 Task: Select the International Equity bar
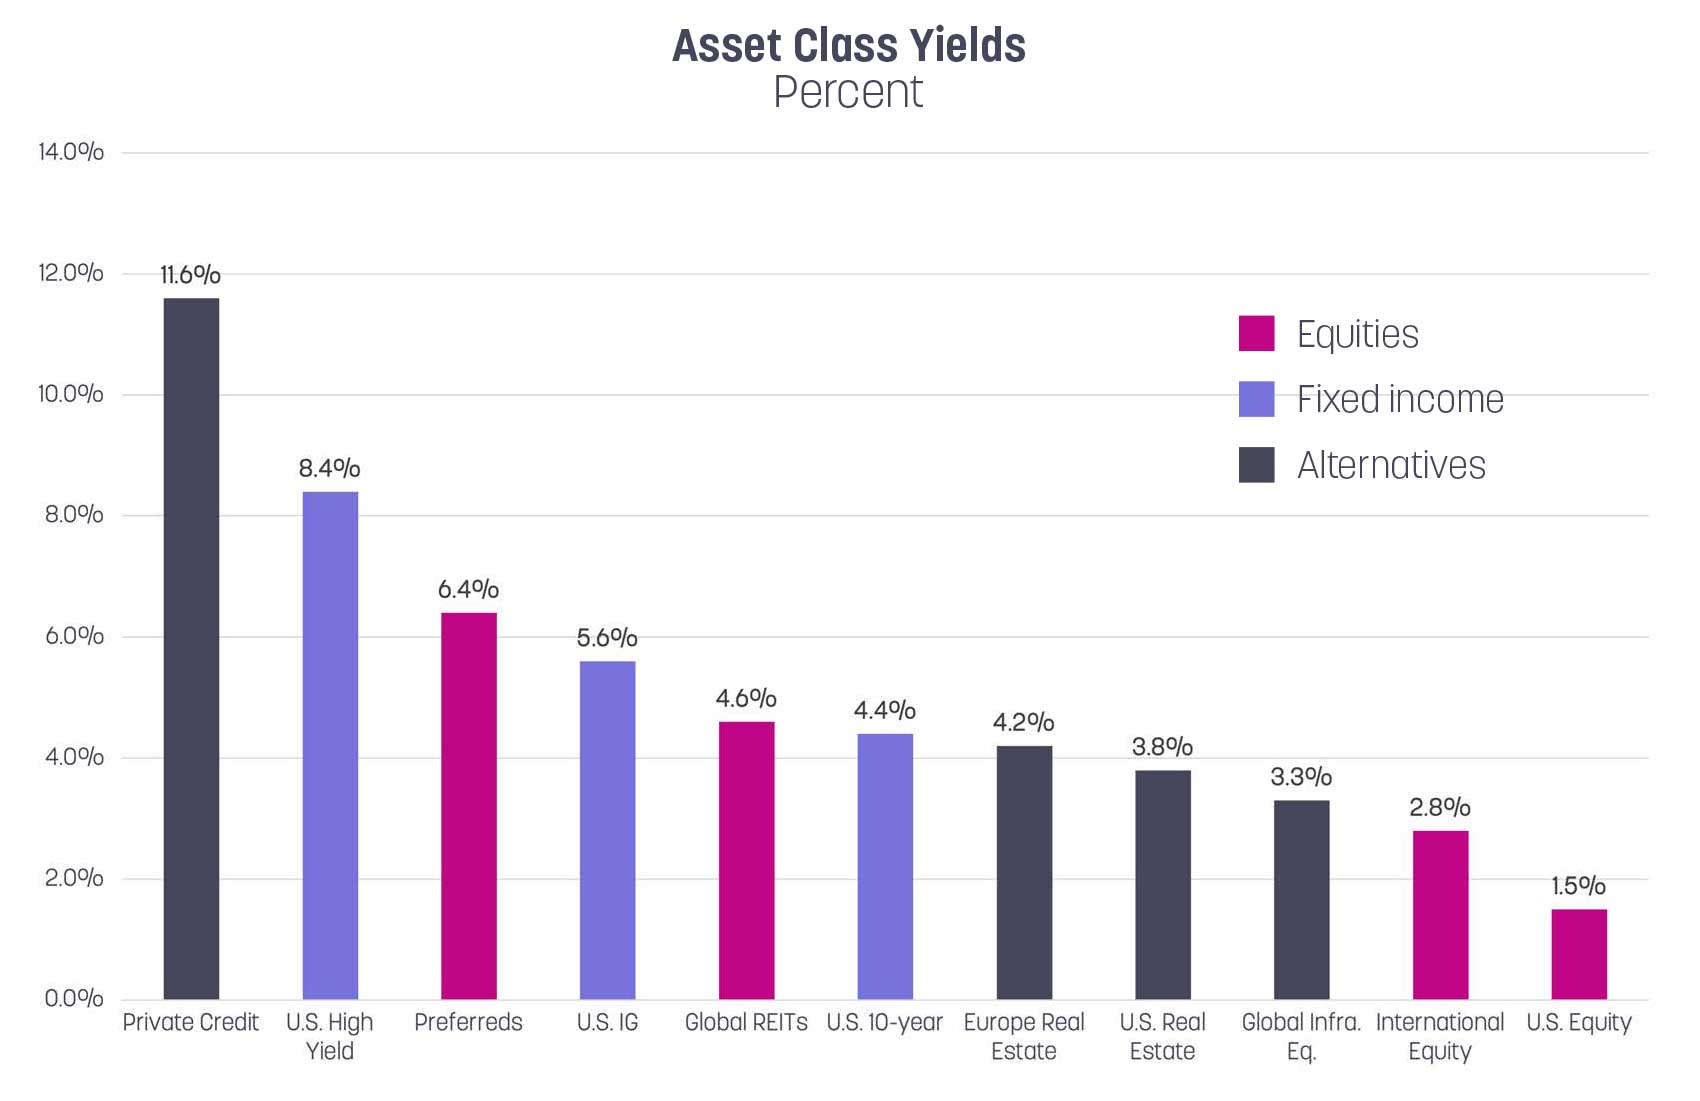[1440, 914]
